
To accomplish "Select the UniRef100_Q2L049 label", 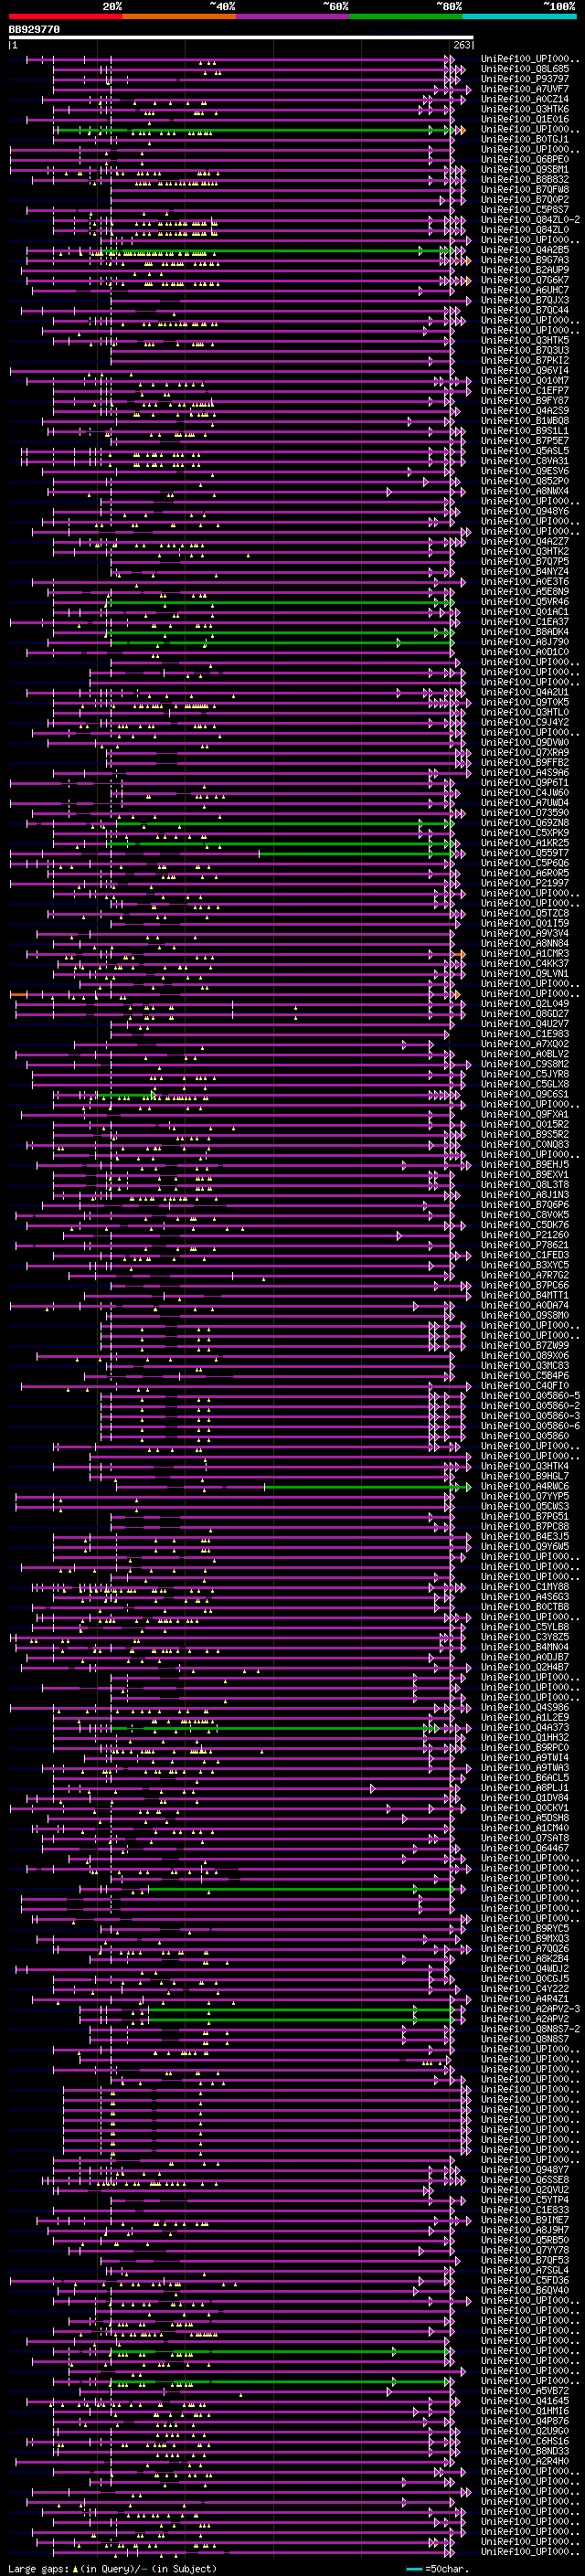I will click(525, 1003).
